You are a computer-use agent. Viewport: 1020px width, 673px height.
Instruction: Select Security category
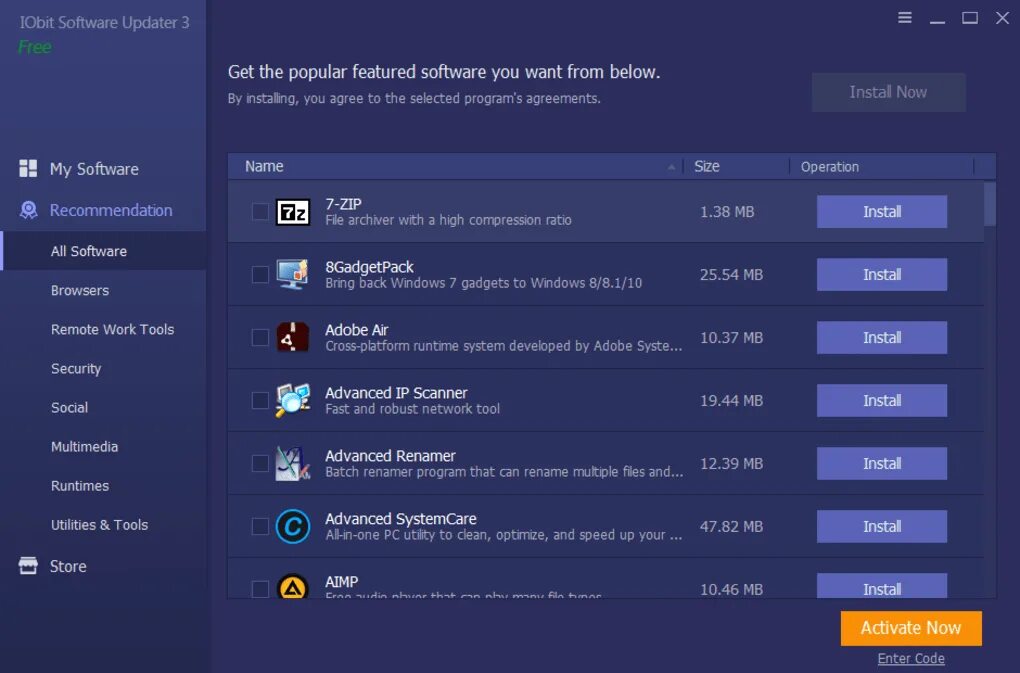click(76, 368)
